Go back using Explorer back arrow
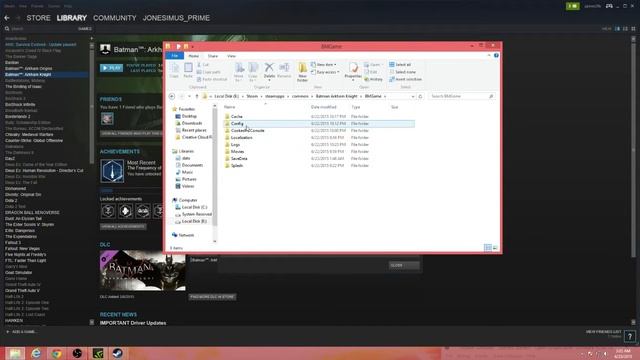This screenshot has width=640, height=360. (172, 96)
